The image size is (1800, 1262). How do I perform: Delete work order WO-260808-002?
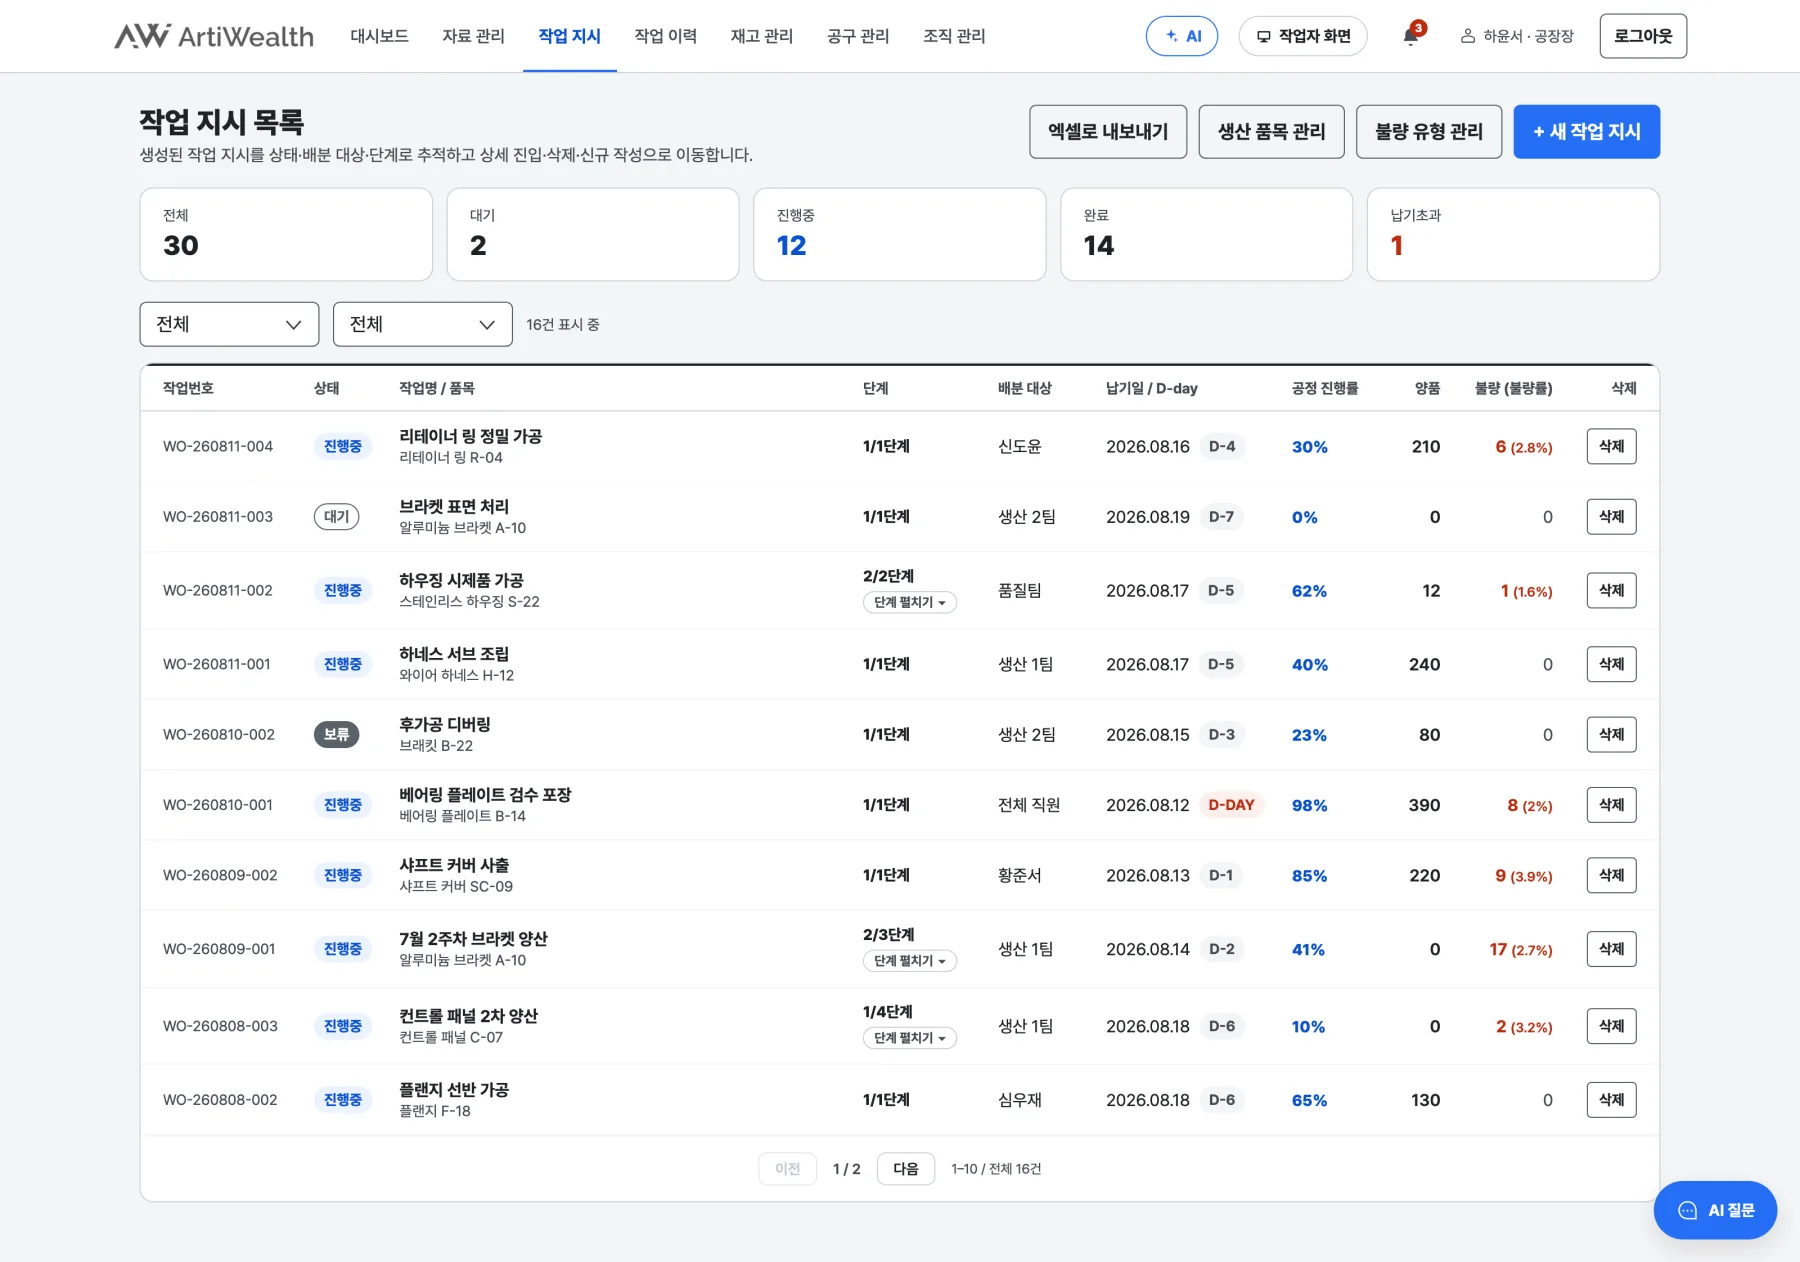click(x=1611, y=1100)
